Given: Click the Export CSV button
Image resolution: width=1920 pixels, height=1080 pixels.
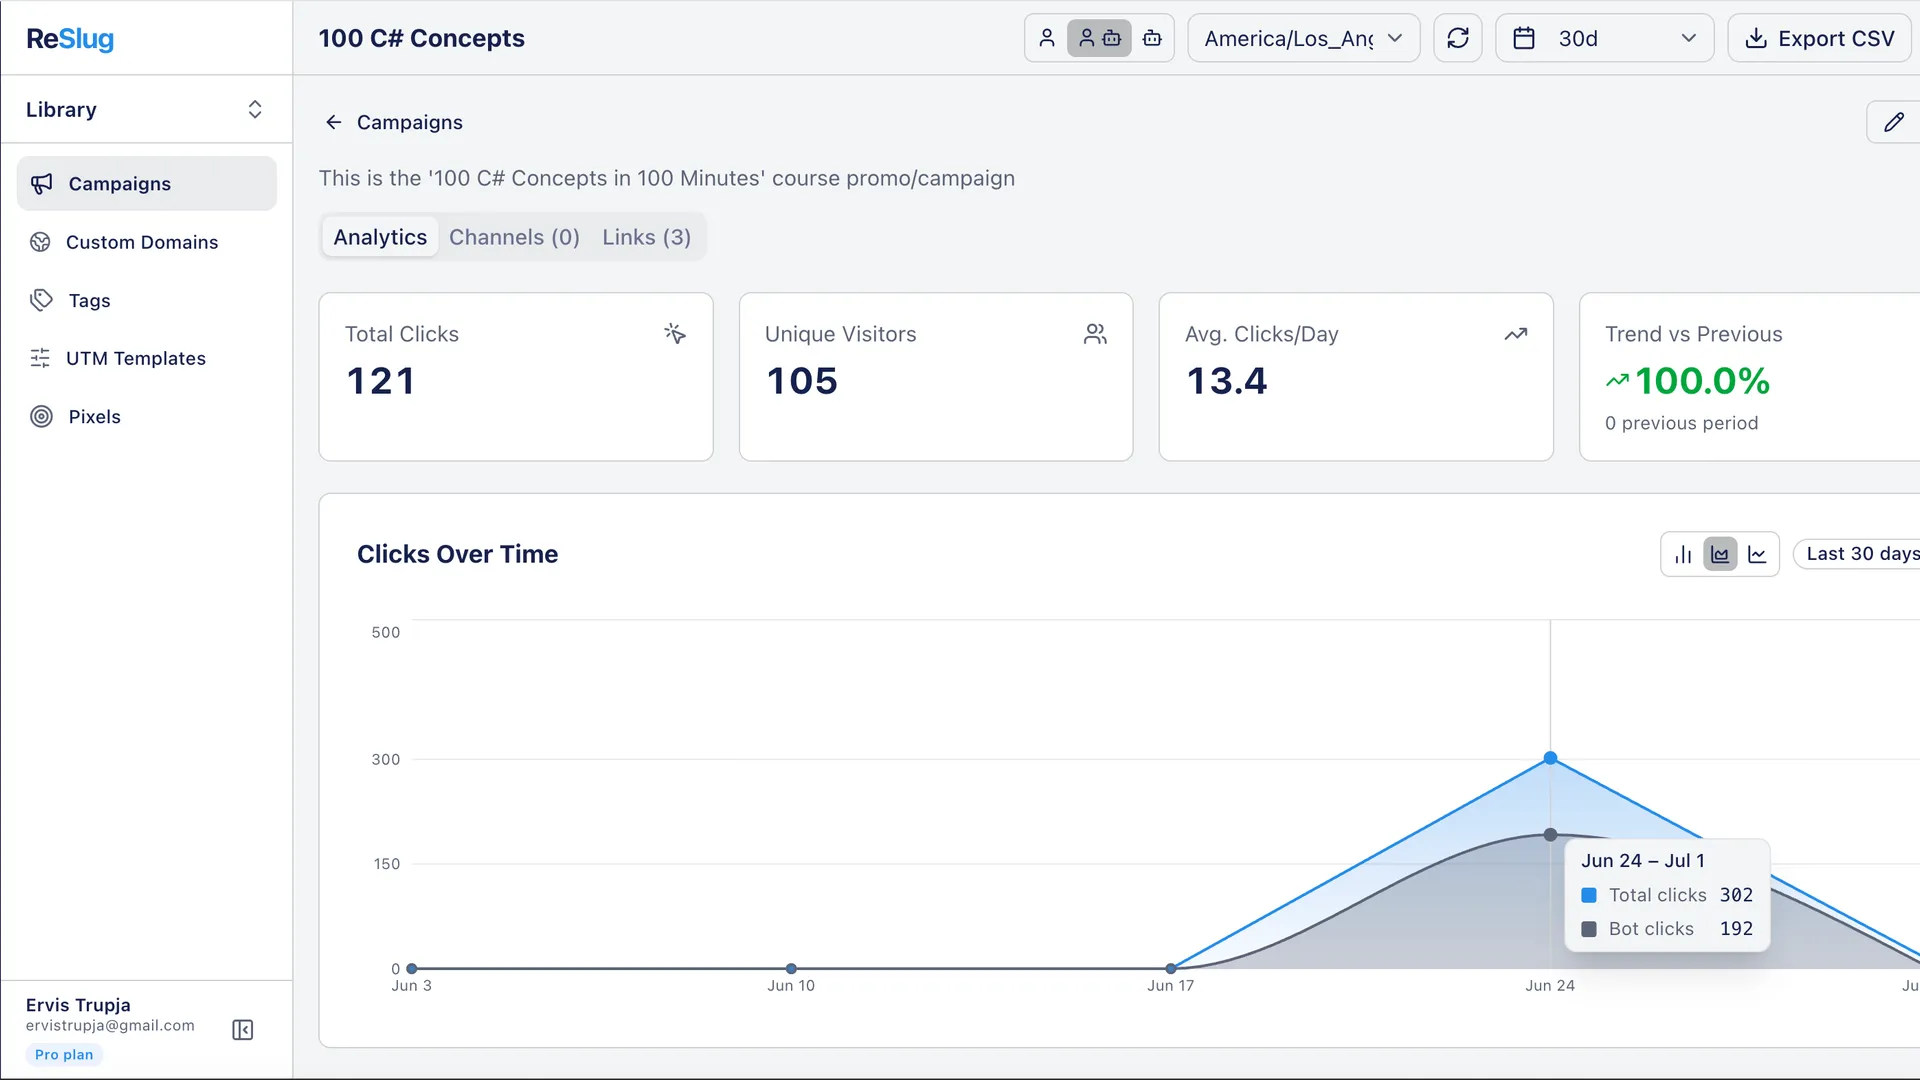Looking at the screenshot, I should (x=1820, y=38).
